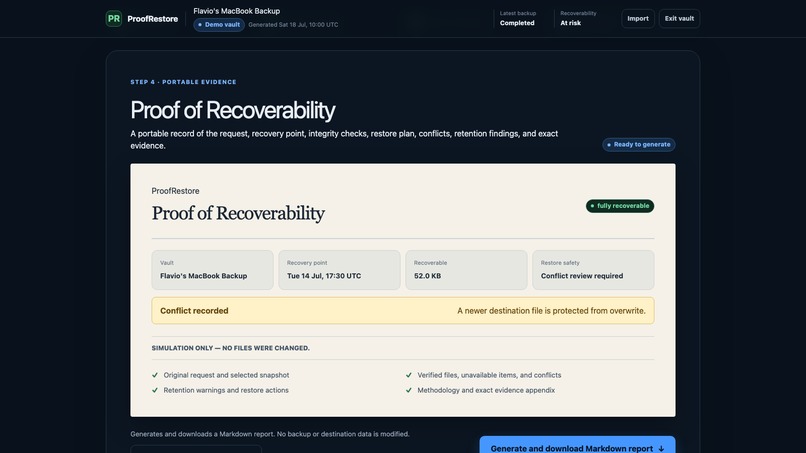806x453 pixels.
Task: Click the large Proof of Recoverability heading
Action: click(x=233, y=110)
